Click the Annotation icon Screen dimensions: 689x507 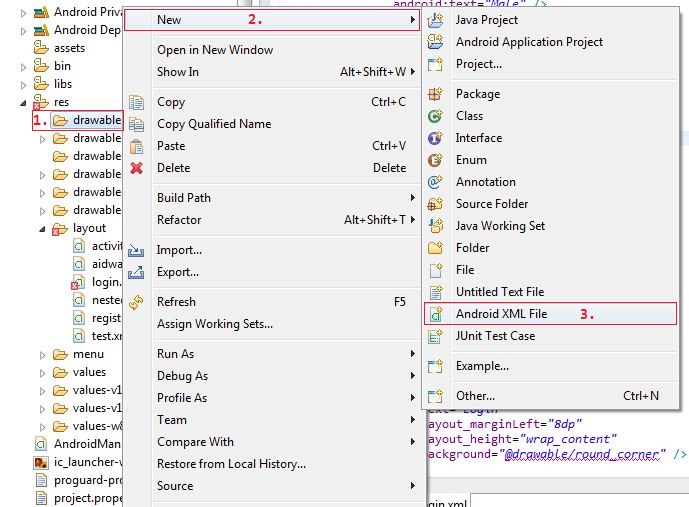tap(435, 182)
